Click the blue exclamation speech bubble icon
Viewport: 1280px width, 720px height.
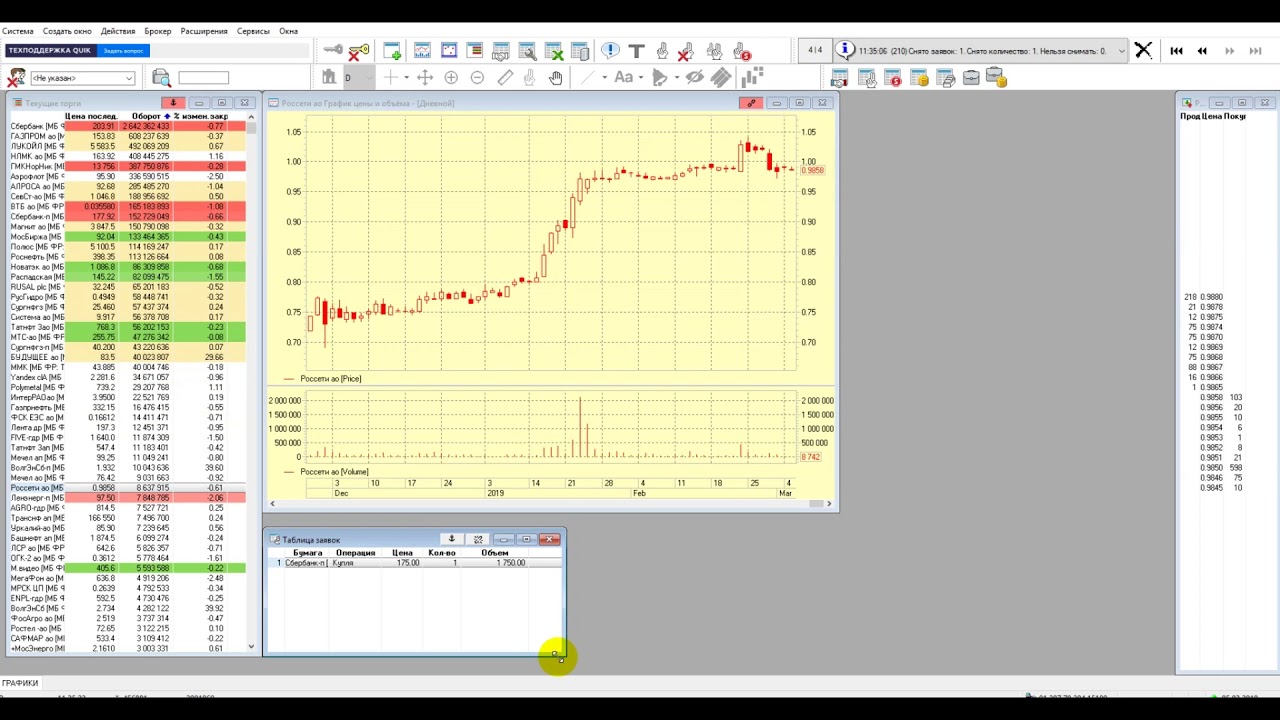(610, 51)
